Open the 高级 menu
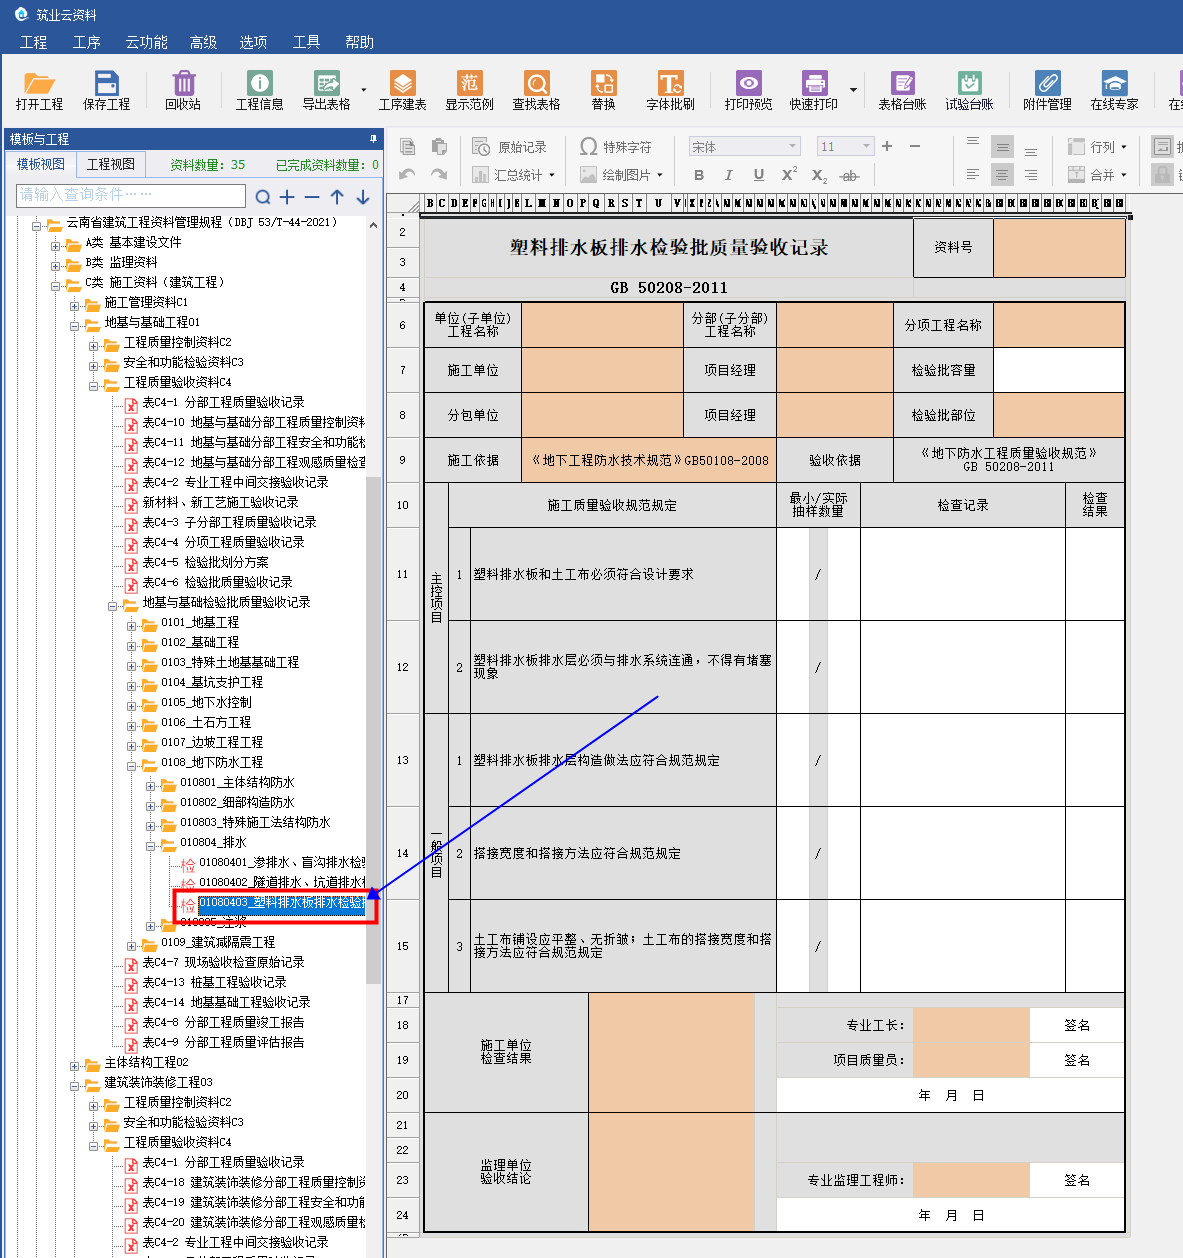The width and height of the screenshot is (1183, 1258). [x=203, y=42]
